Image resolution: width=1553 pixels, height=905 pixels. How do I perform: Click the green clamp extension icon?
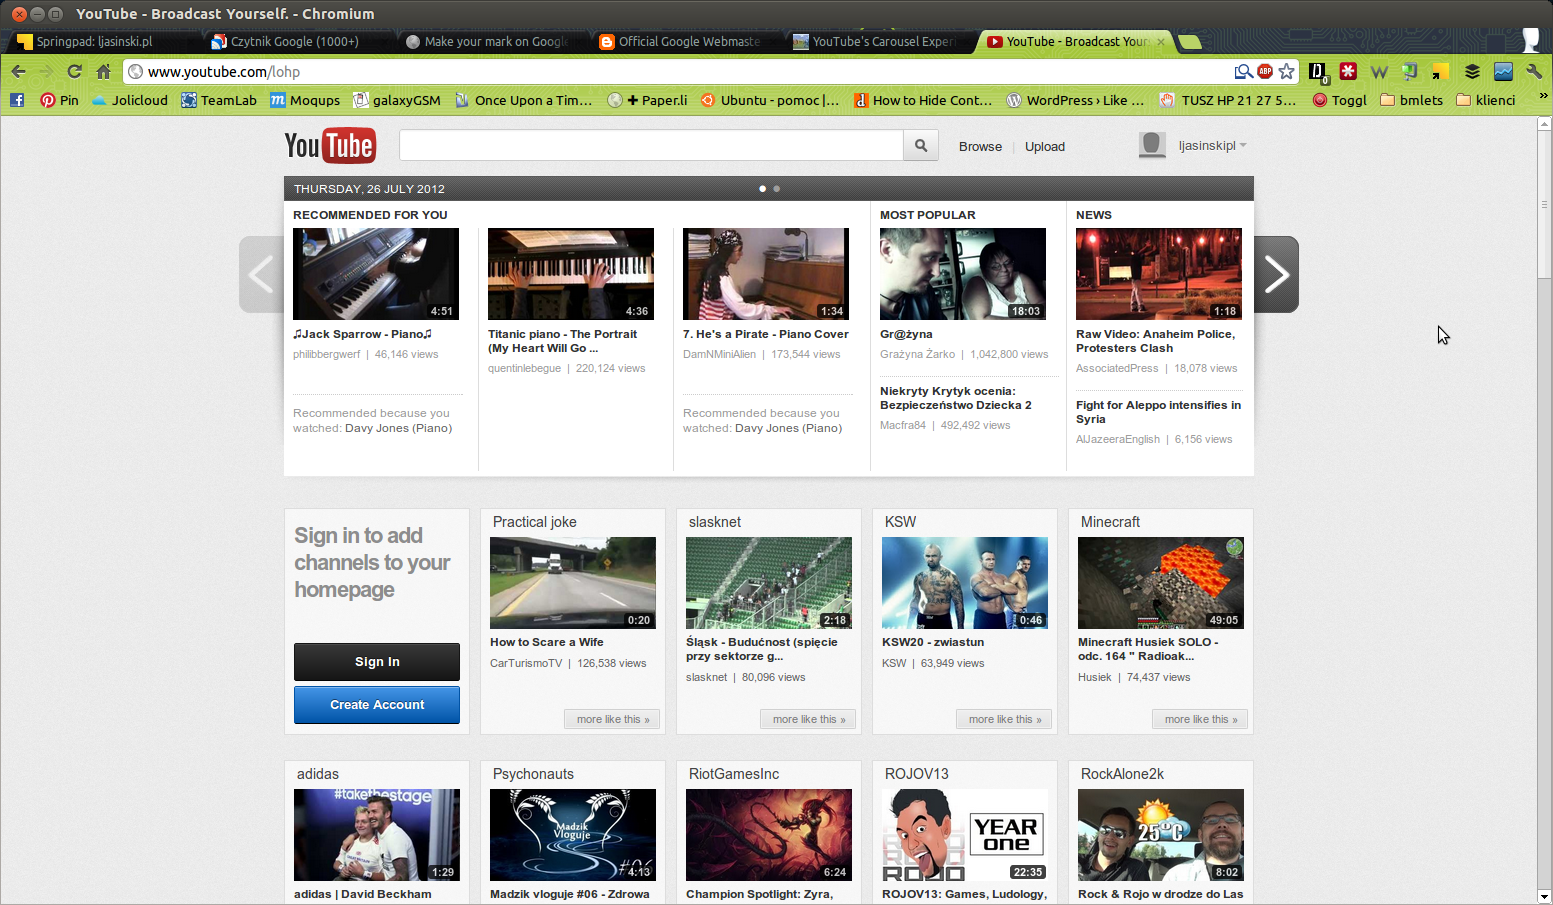[1410, 71]
